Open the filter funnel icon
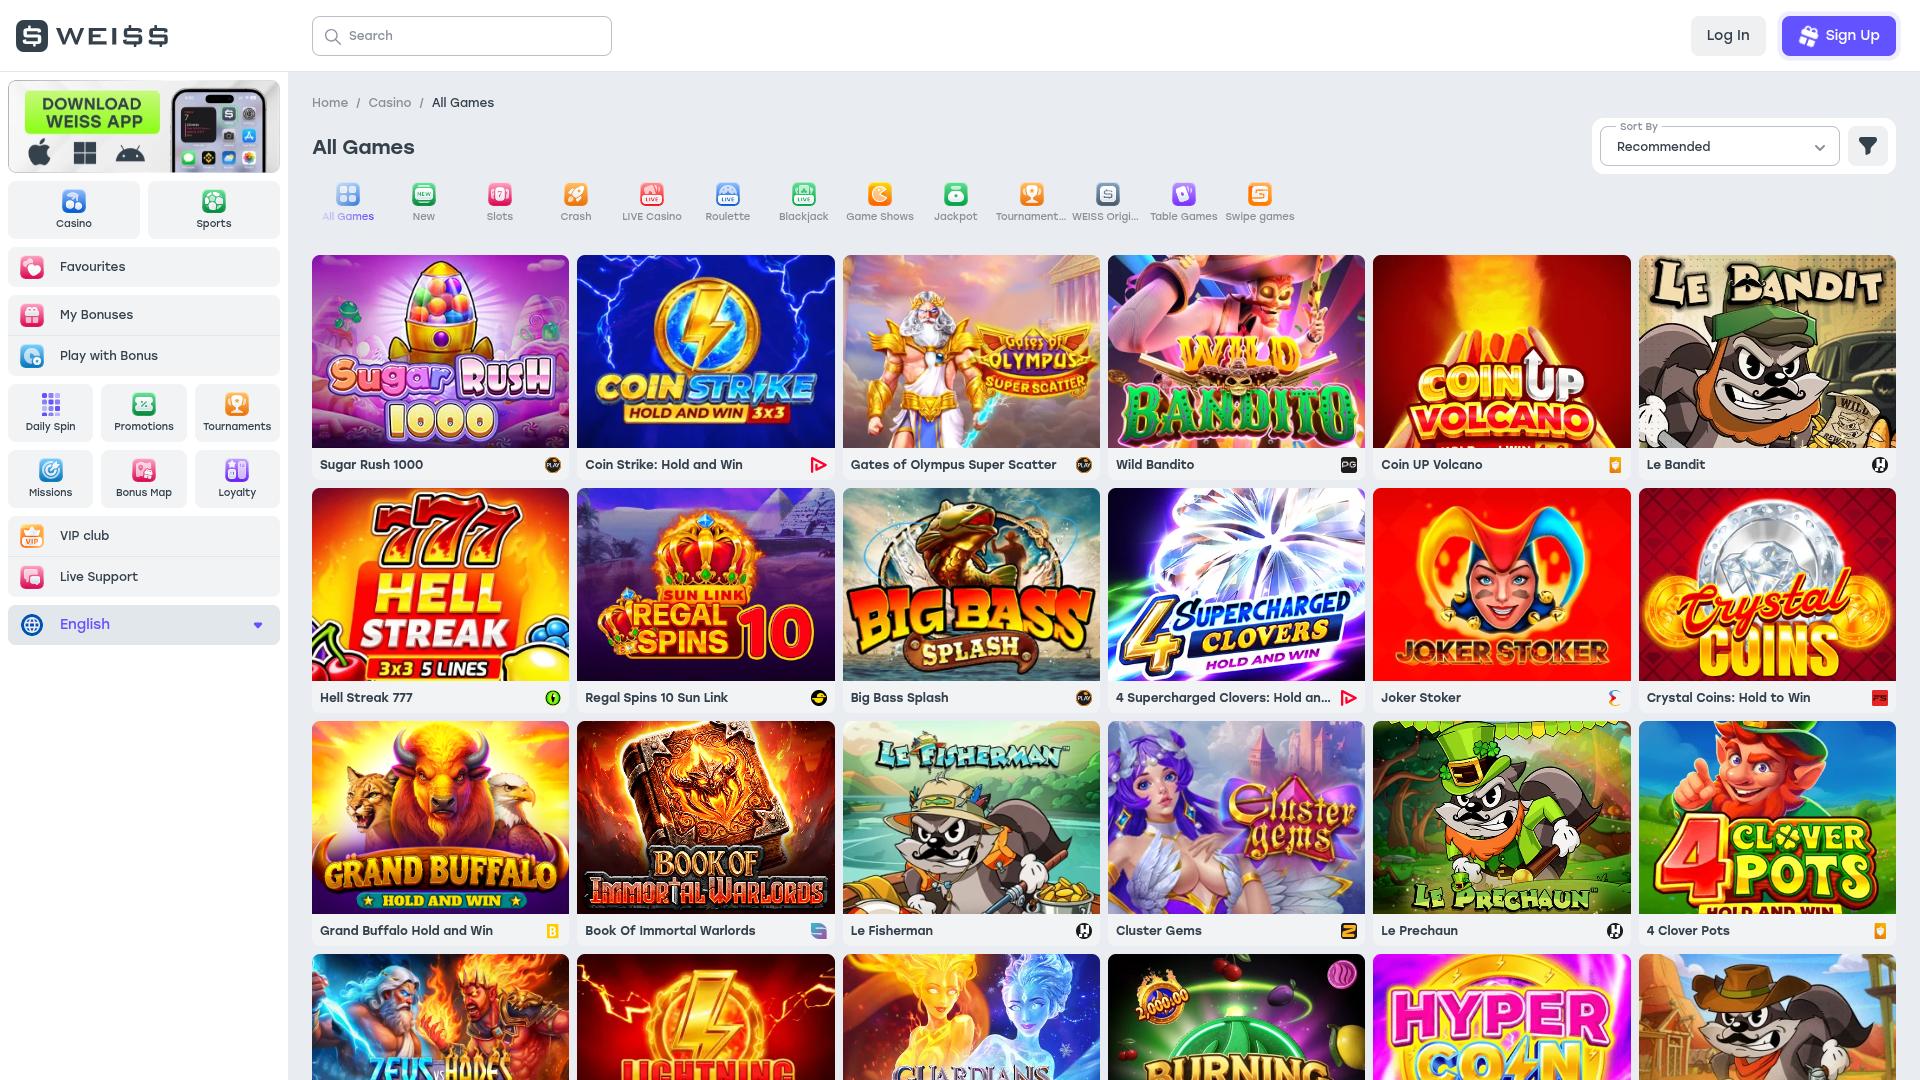The image size is (1920, 1080). (1867, 147)
